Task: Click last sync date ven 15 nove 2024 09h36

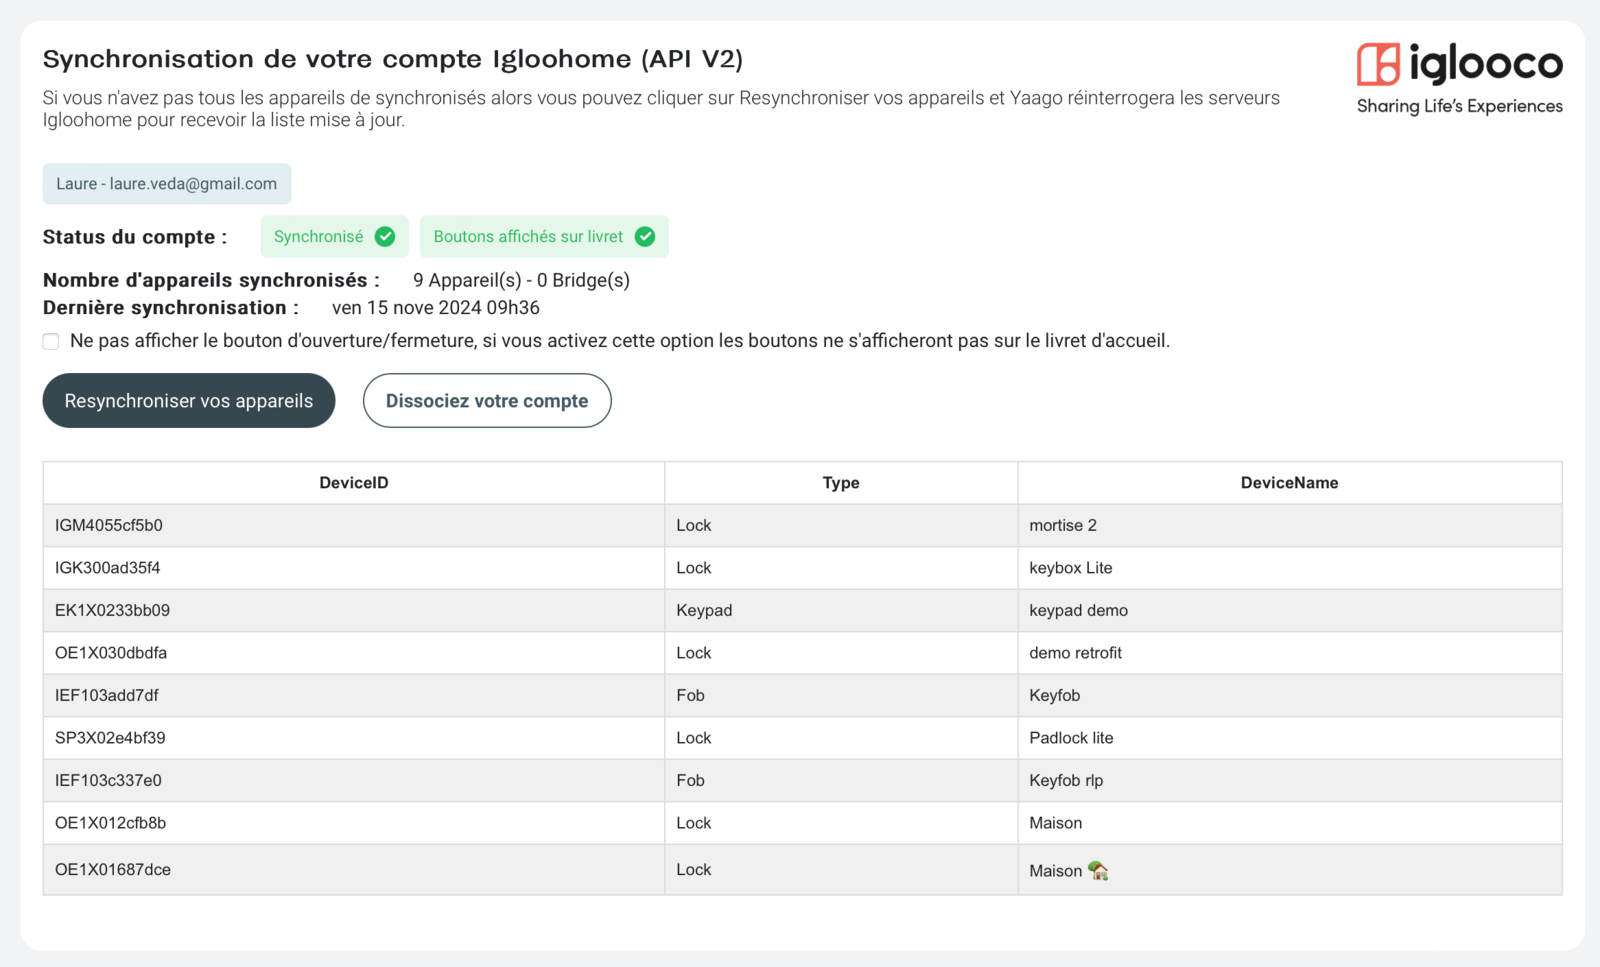Action: [x=436, y=308]
